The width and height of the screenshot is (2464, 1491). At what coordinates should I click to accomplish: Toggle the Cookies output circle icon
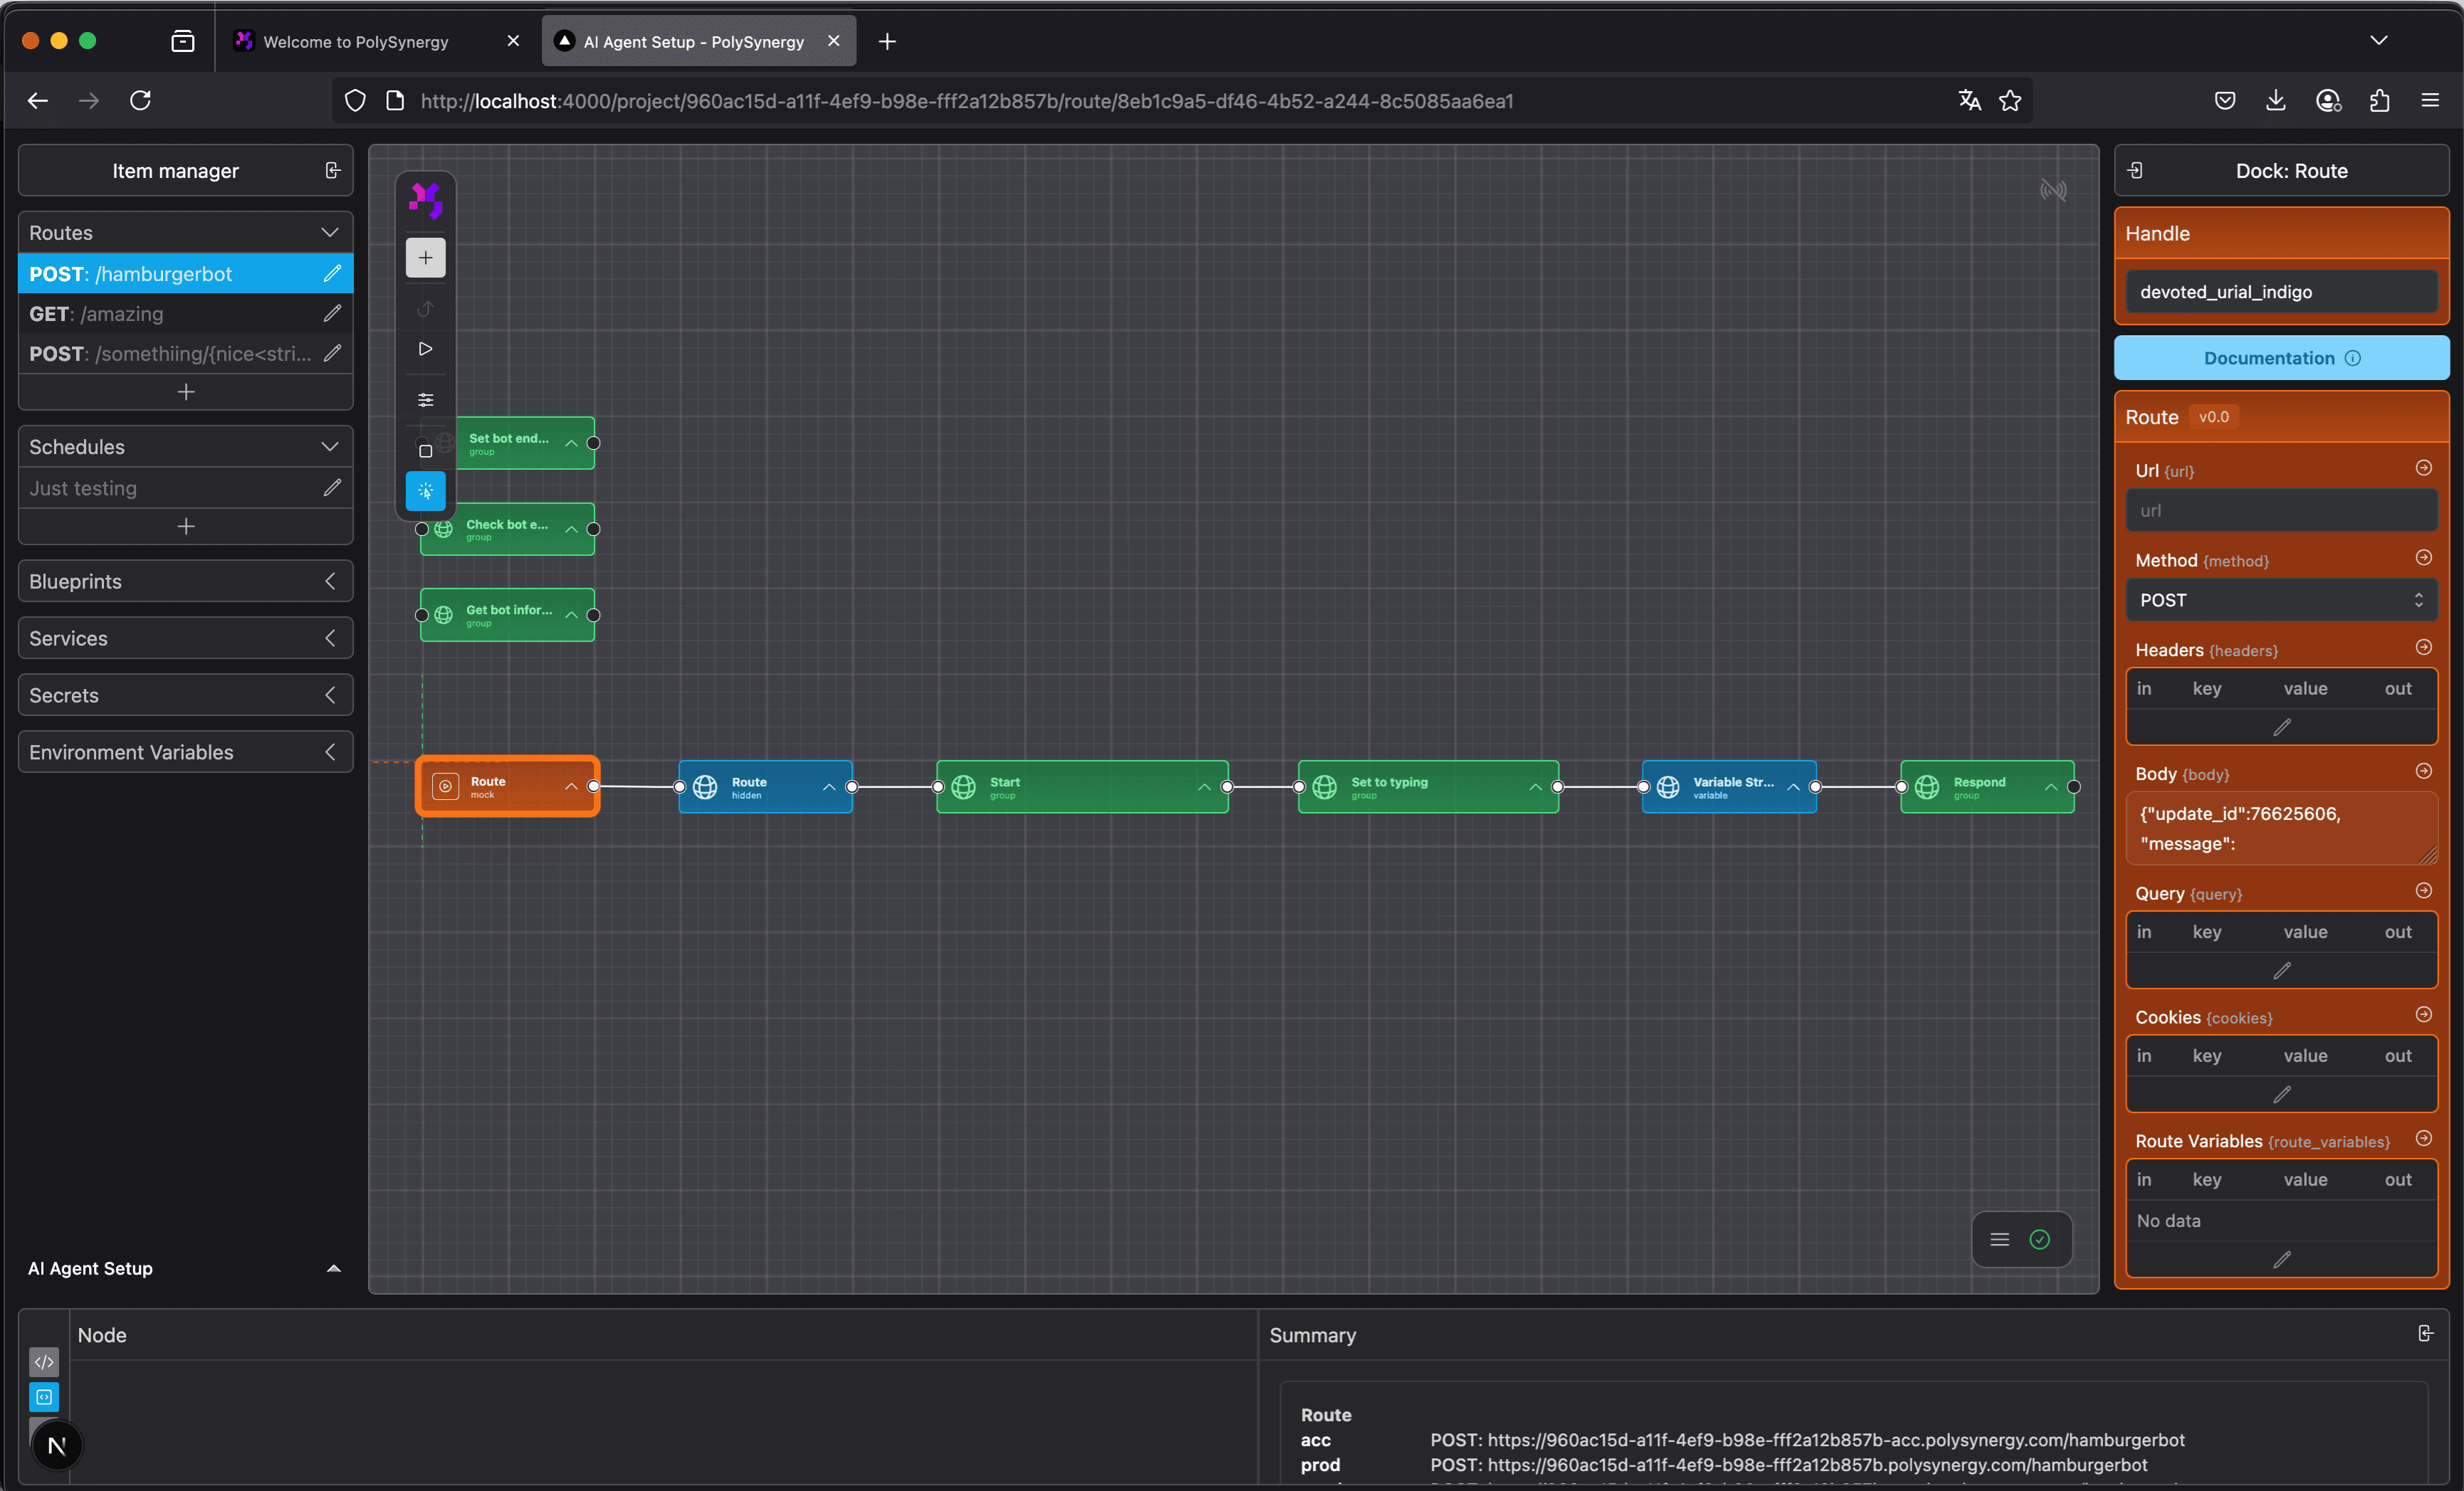coord(2423,1015)
